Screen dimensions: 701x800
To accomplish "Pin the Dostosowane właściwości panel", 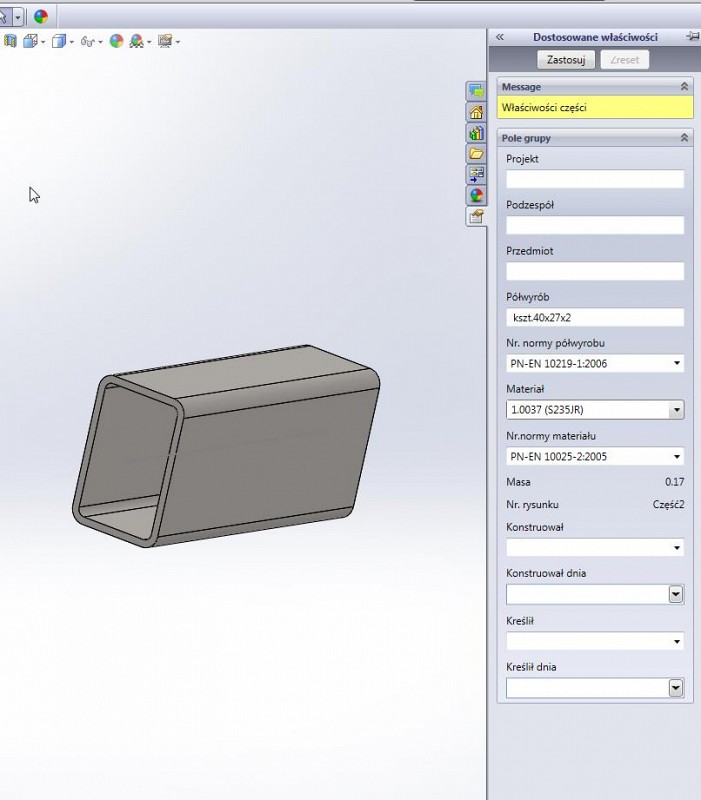I will point(692,36).
